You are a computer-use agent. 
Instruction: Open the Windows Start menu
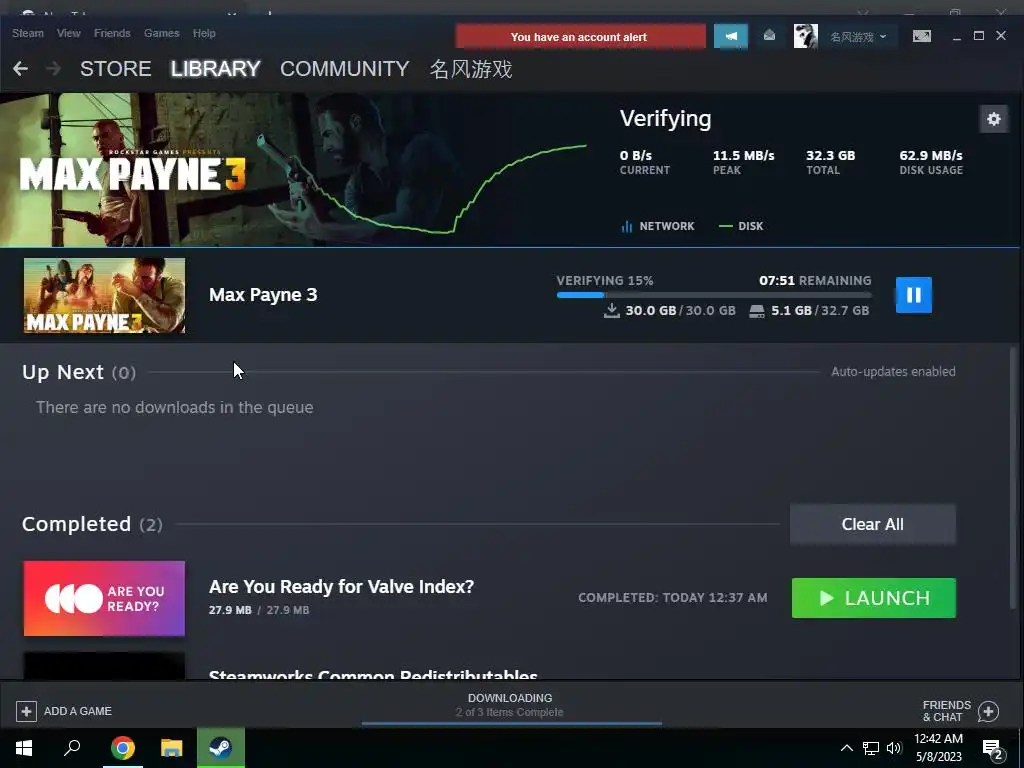pos(24,748)
